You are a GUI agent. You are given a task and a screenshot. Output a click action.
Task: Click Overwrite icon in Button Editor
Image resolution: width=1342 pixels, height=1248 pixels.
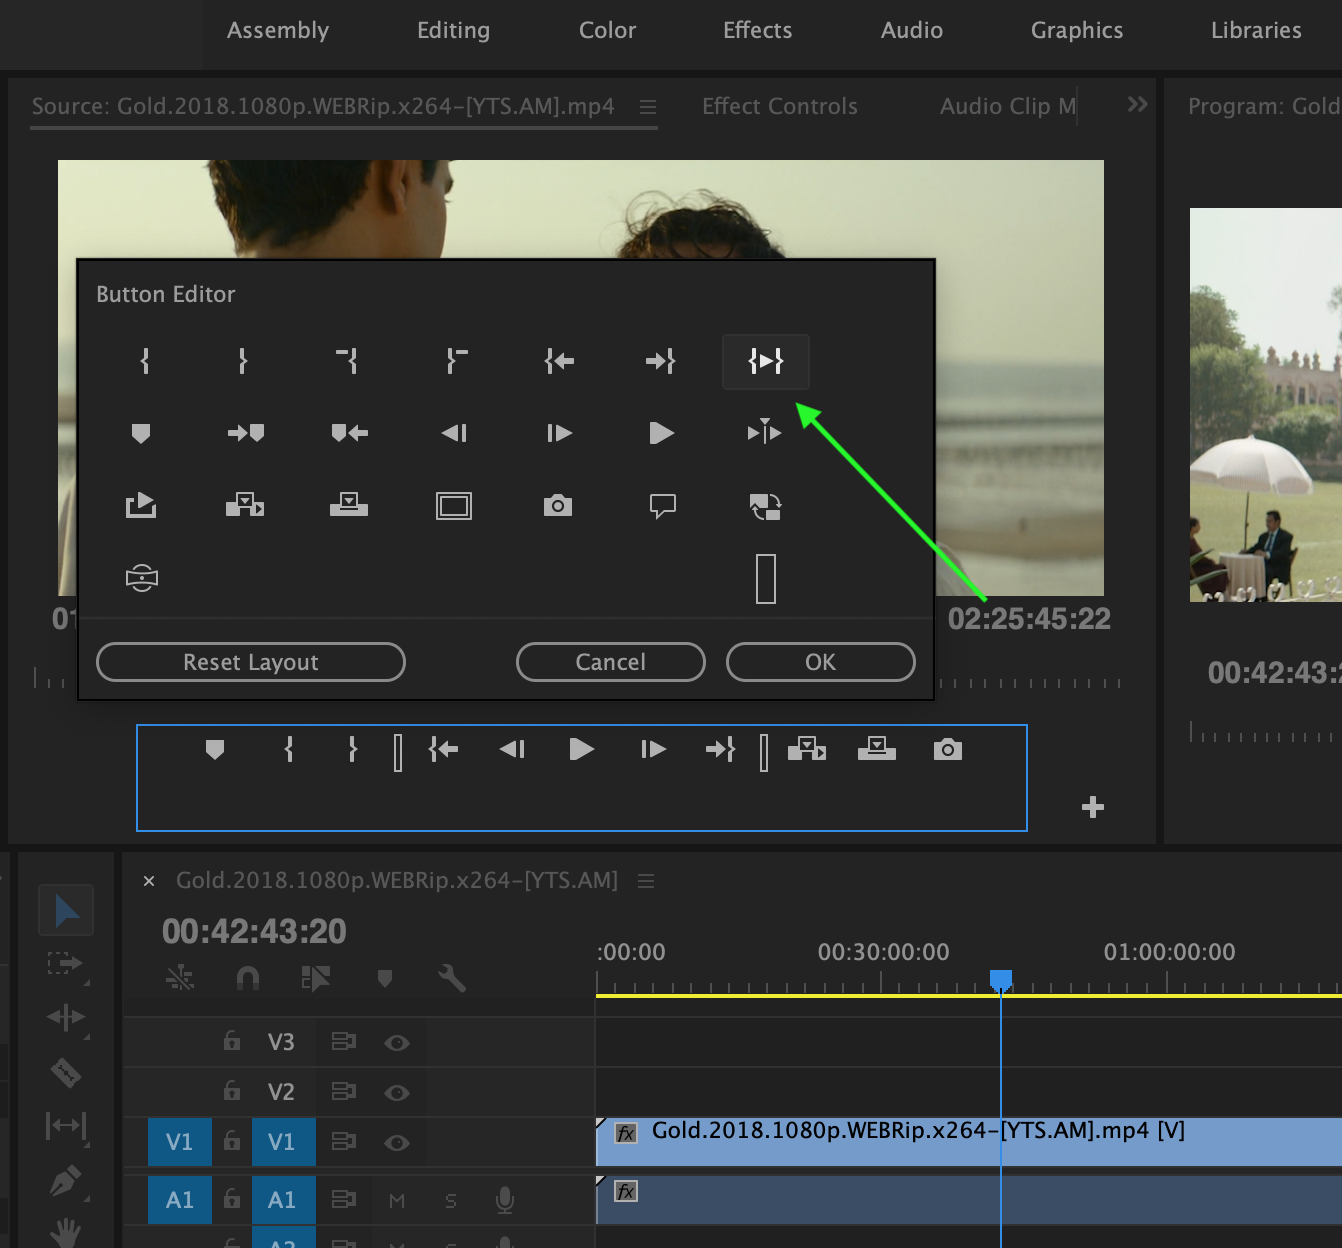(x=349, y=505)
